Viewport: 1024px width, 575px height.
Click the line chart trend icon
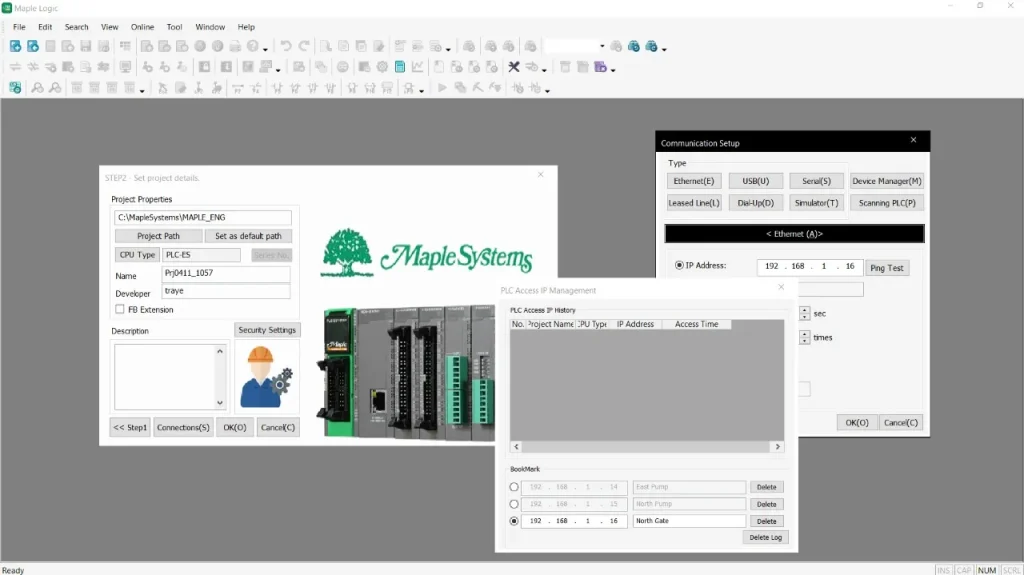[x=417, y=67]
